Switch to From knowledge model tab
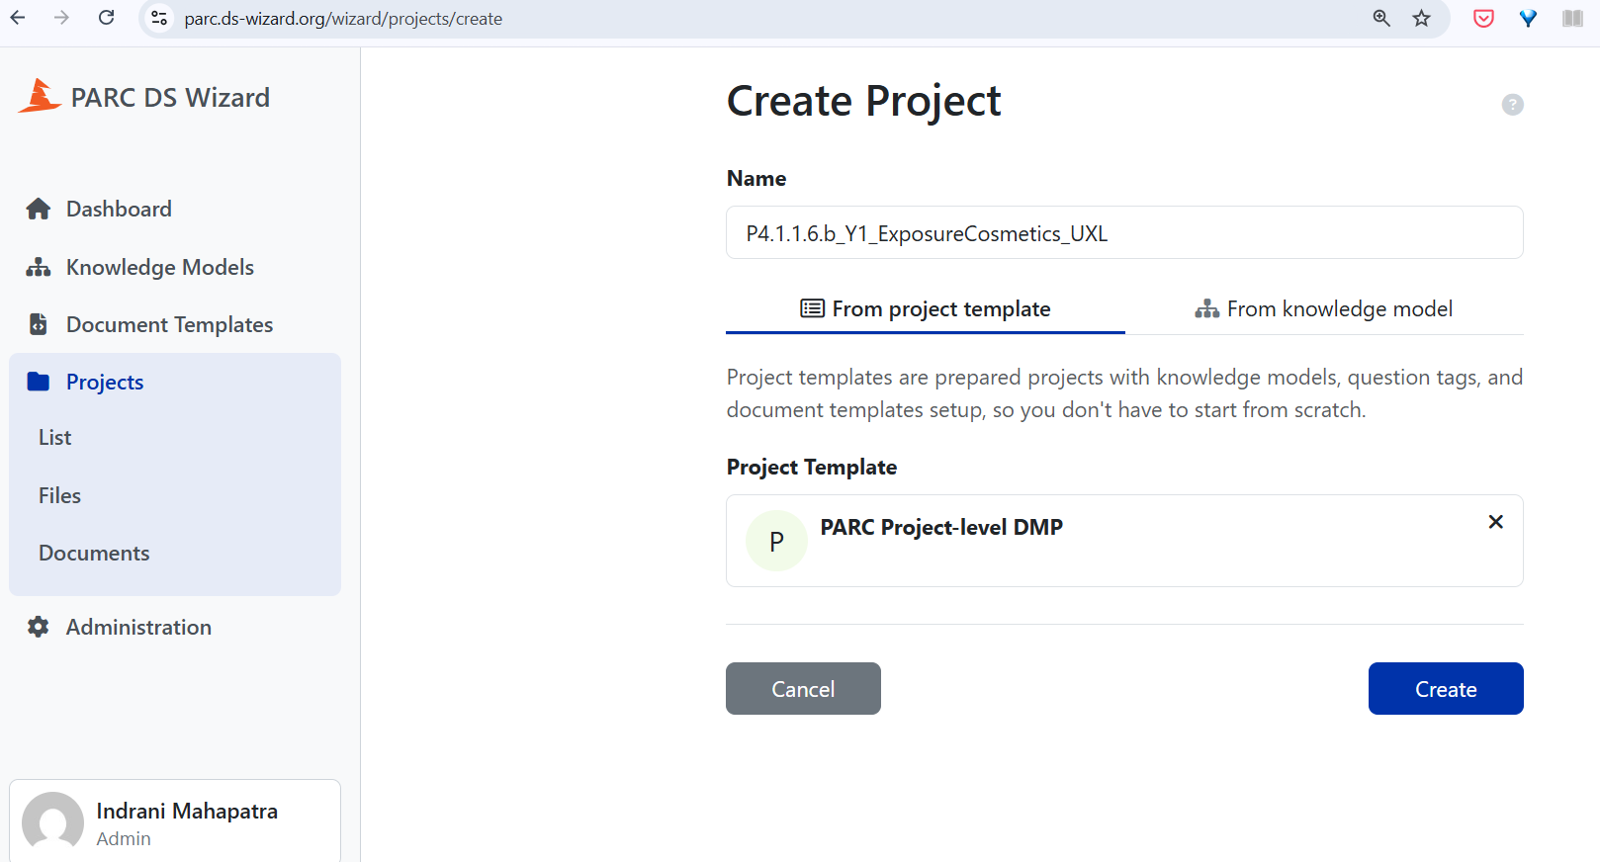Screen dimensions: 1600x862 (1323, 309)
